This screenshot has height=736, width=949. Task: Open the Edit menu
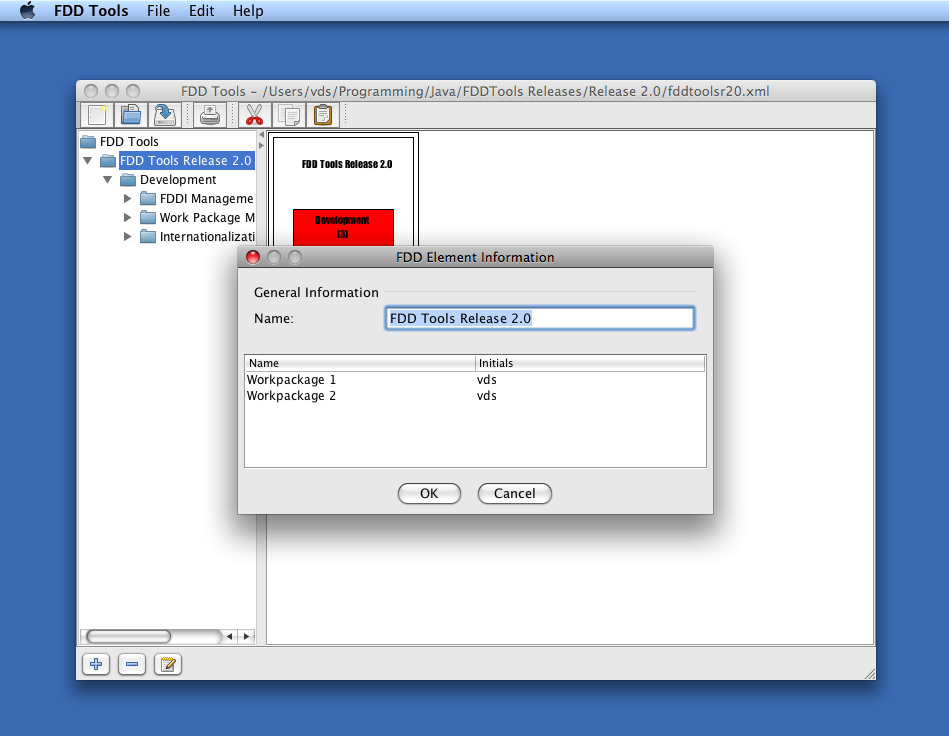click(x=202, y=11)
